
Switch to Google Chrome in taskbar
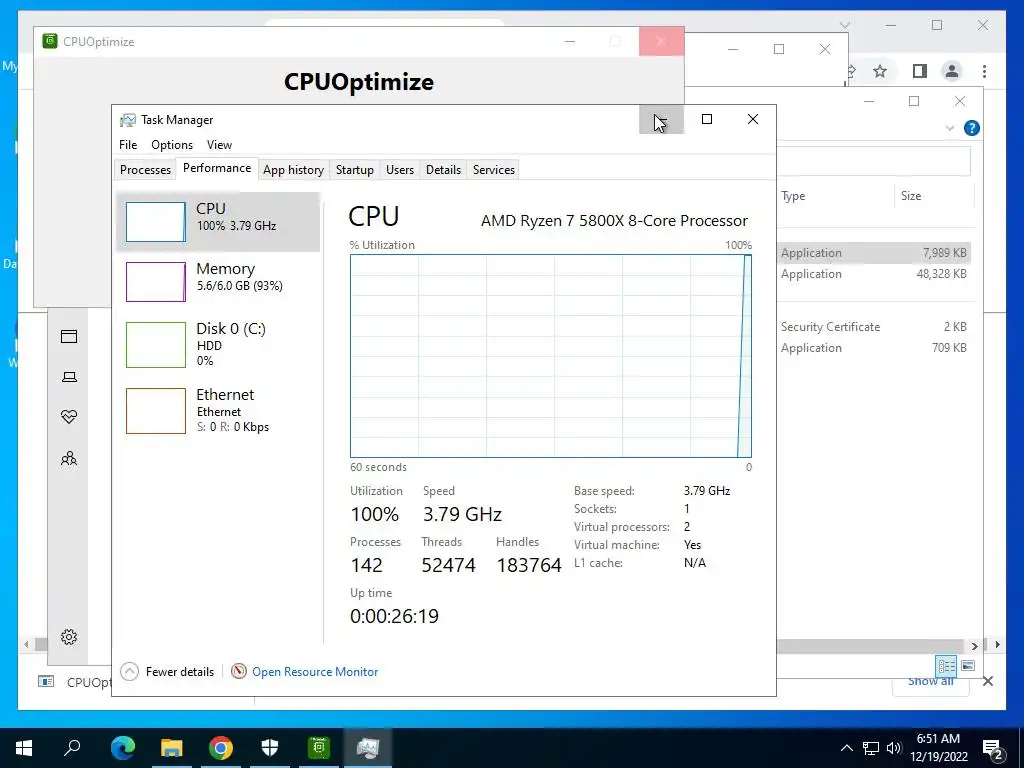tap(221, 748)
